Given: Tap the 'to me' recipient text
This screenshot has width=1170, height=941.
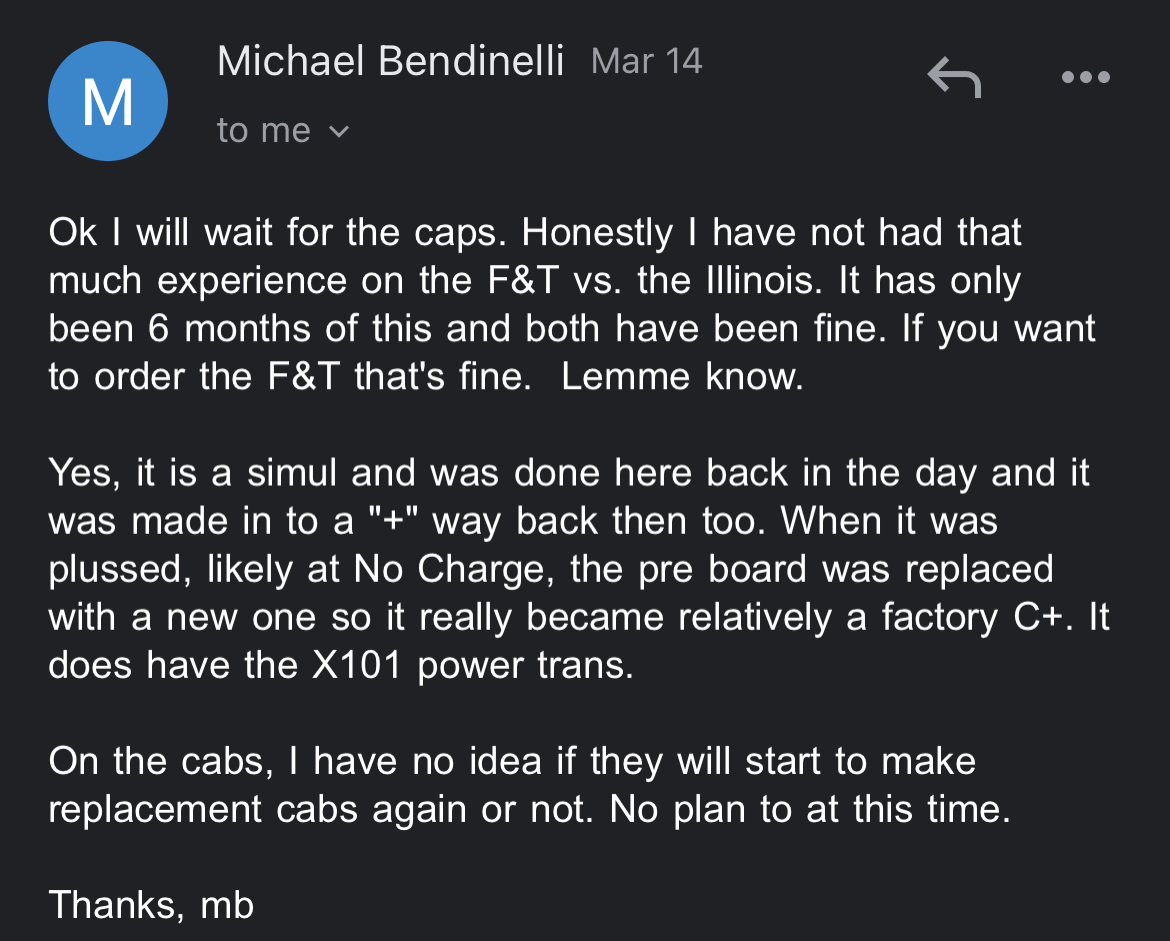Looking at the screenshot, I should coord(263,131).
